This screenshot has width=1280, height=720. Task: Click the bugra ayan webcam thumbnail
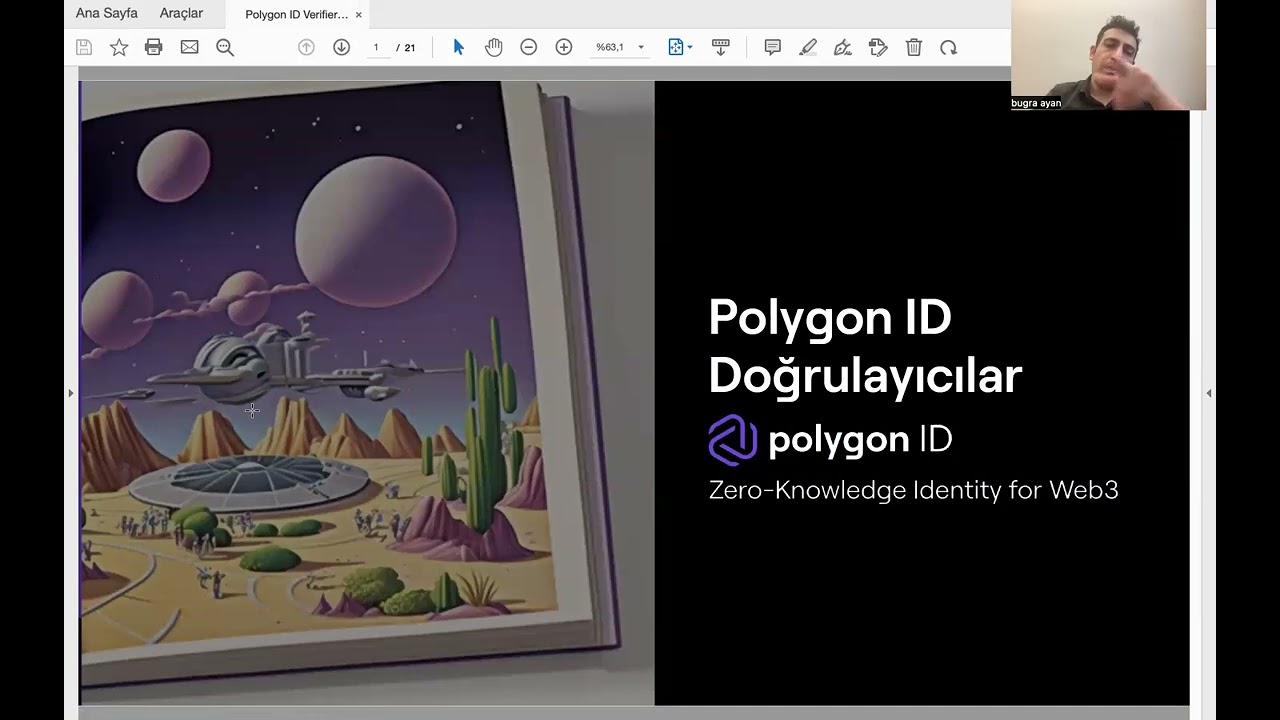click(1108, 55)
